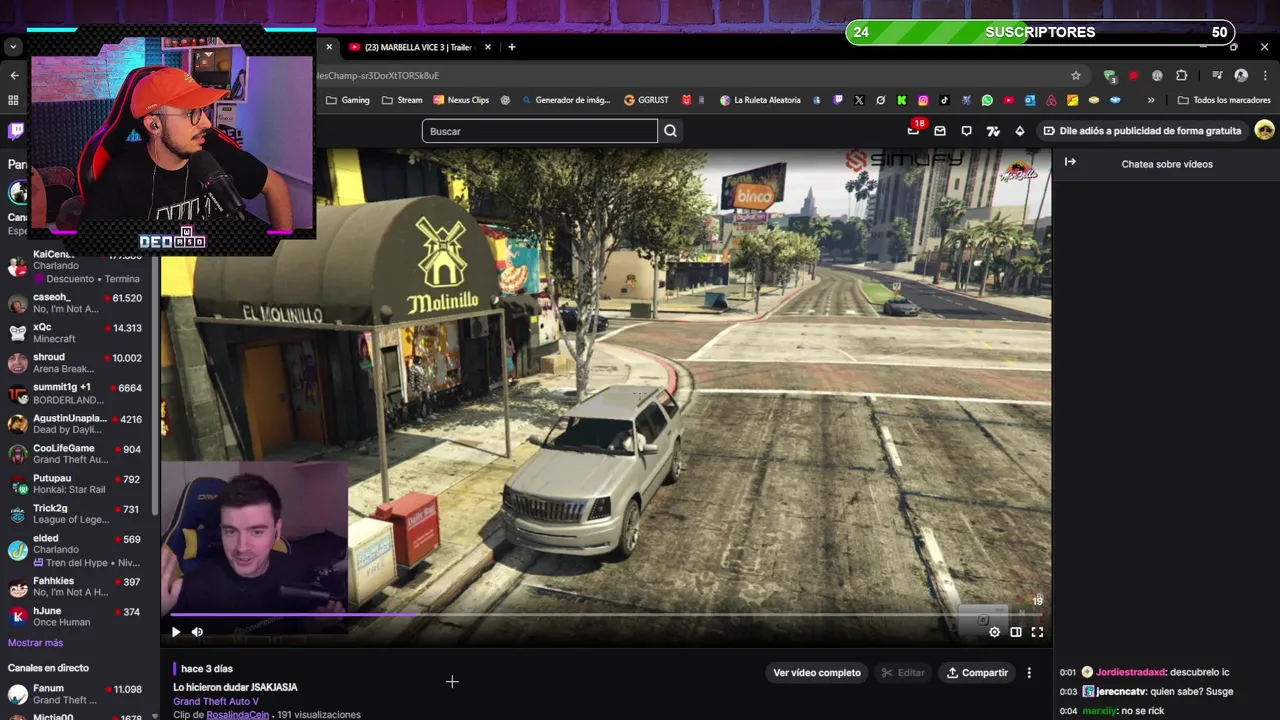
Task: Open Chrome profile avatar in toolbar
Action: (1241, 75)
